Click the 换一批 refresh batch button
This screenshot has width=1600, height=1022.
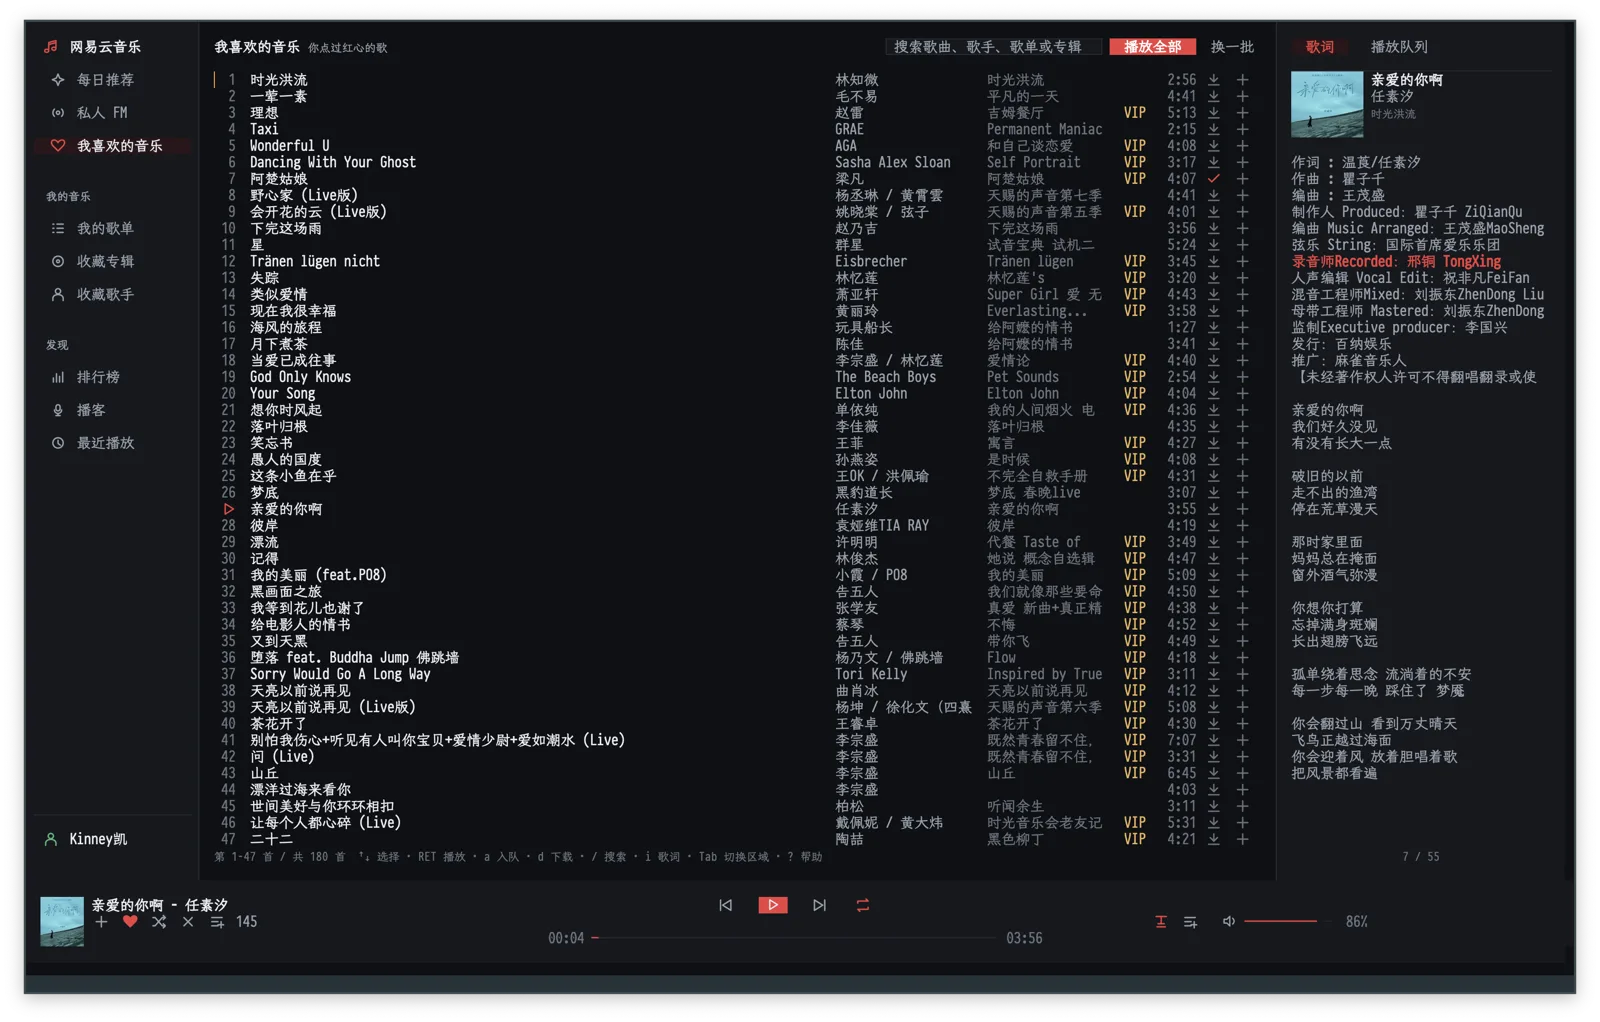click(x=1232, y=47)
